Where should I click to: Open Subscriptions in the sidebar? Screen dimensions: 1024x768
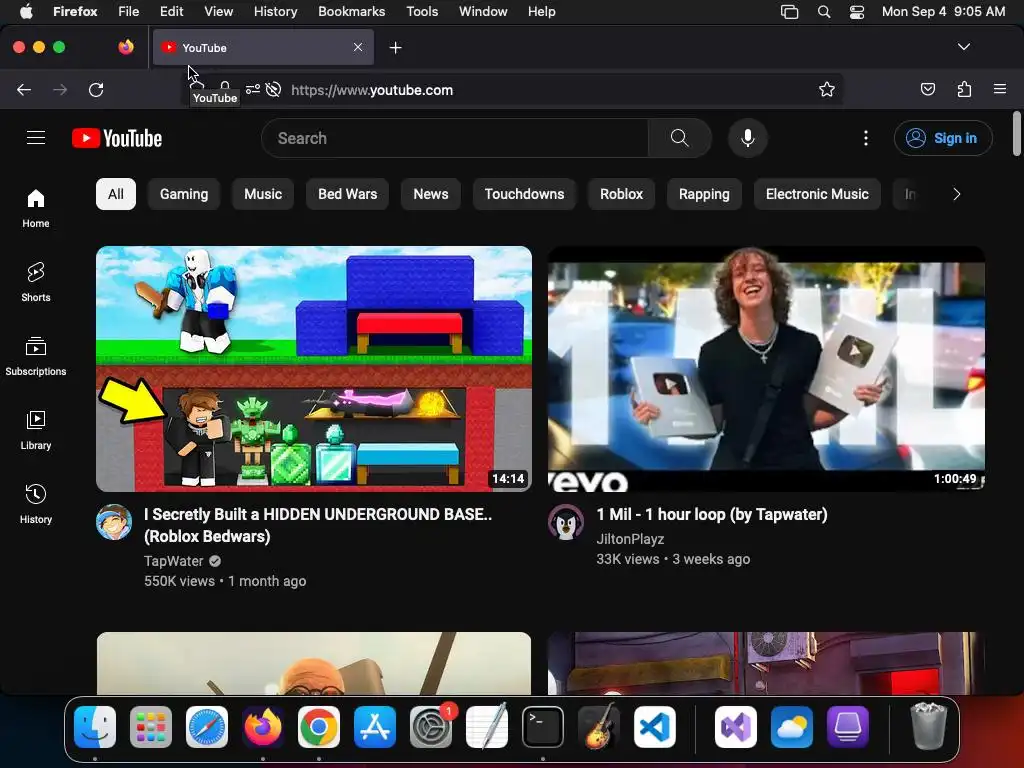[36, 356]
